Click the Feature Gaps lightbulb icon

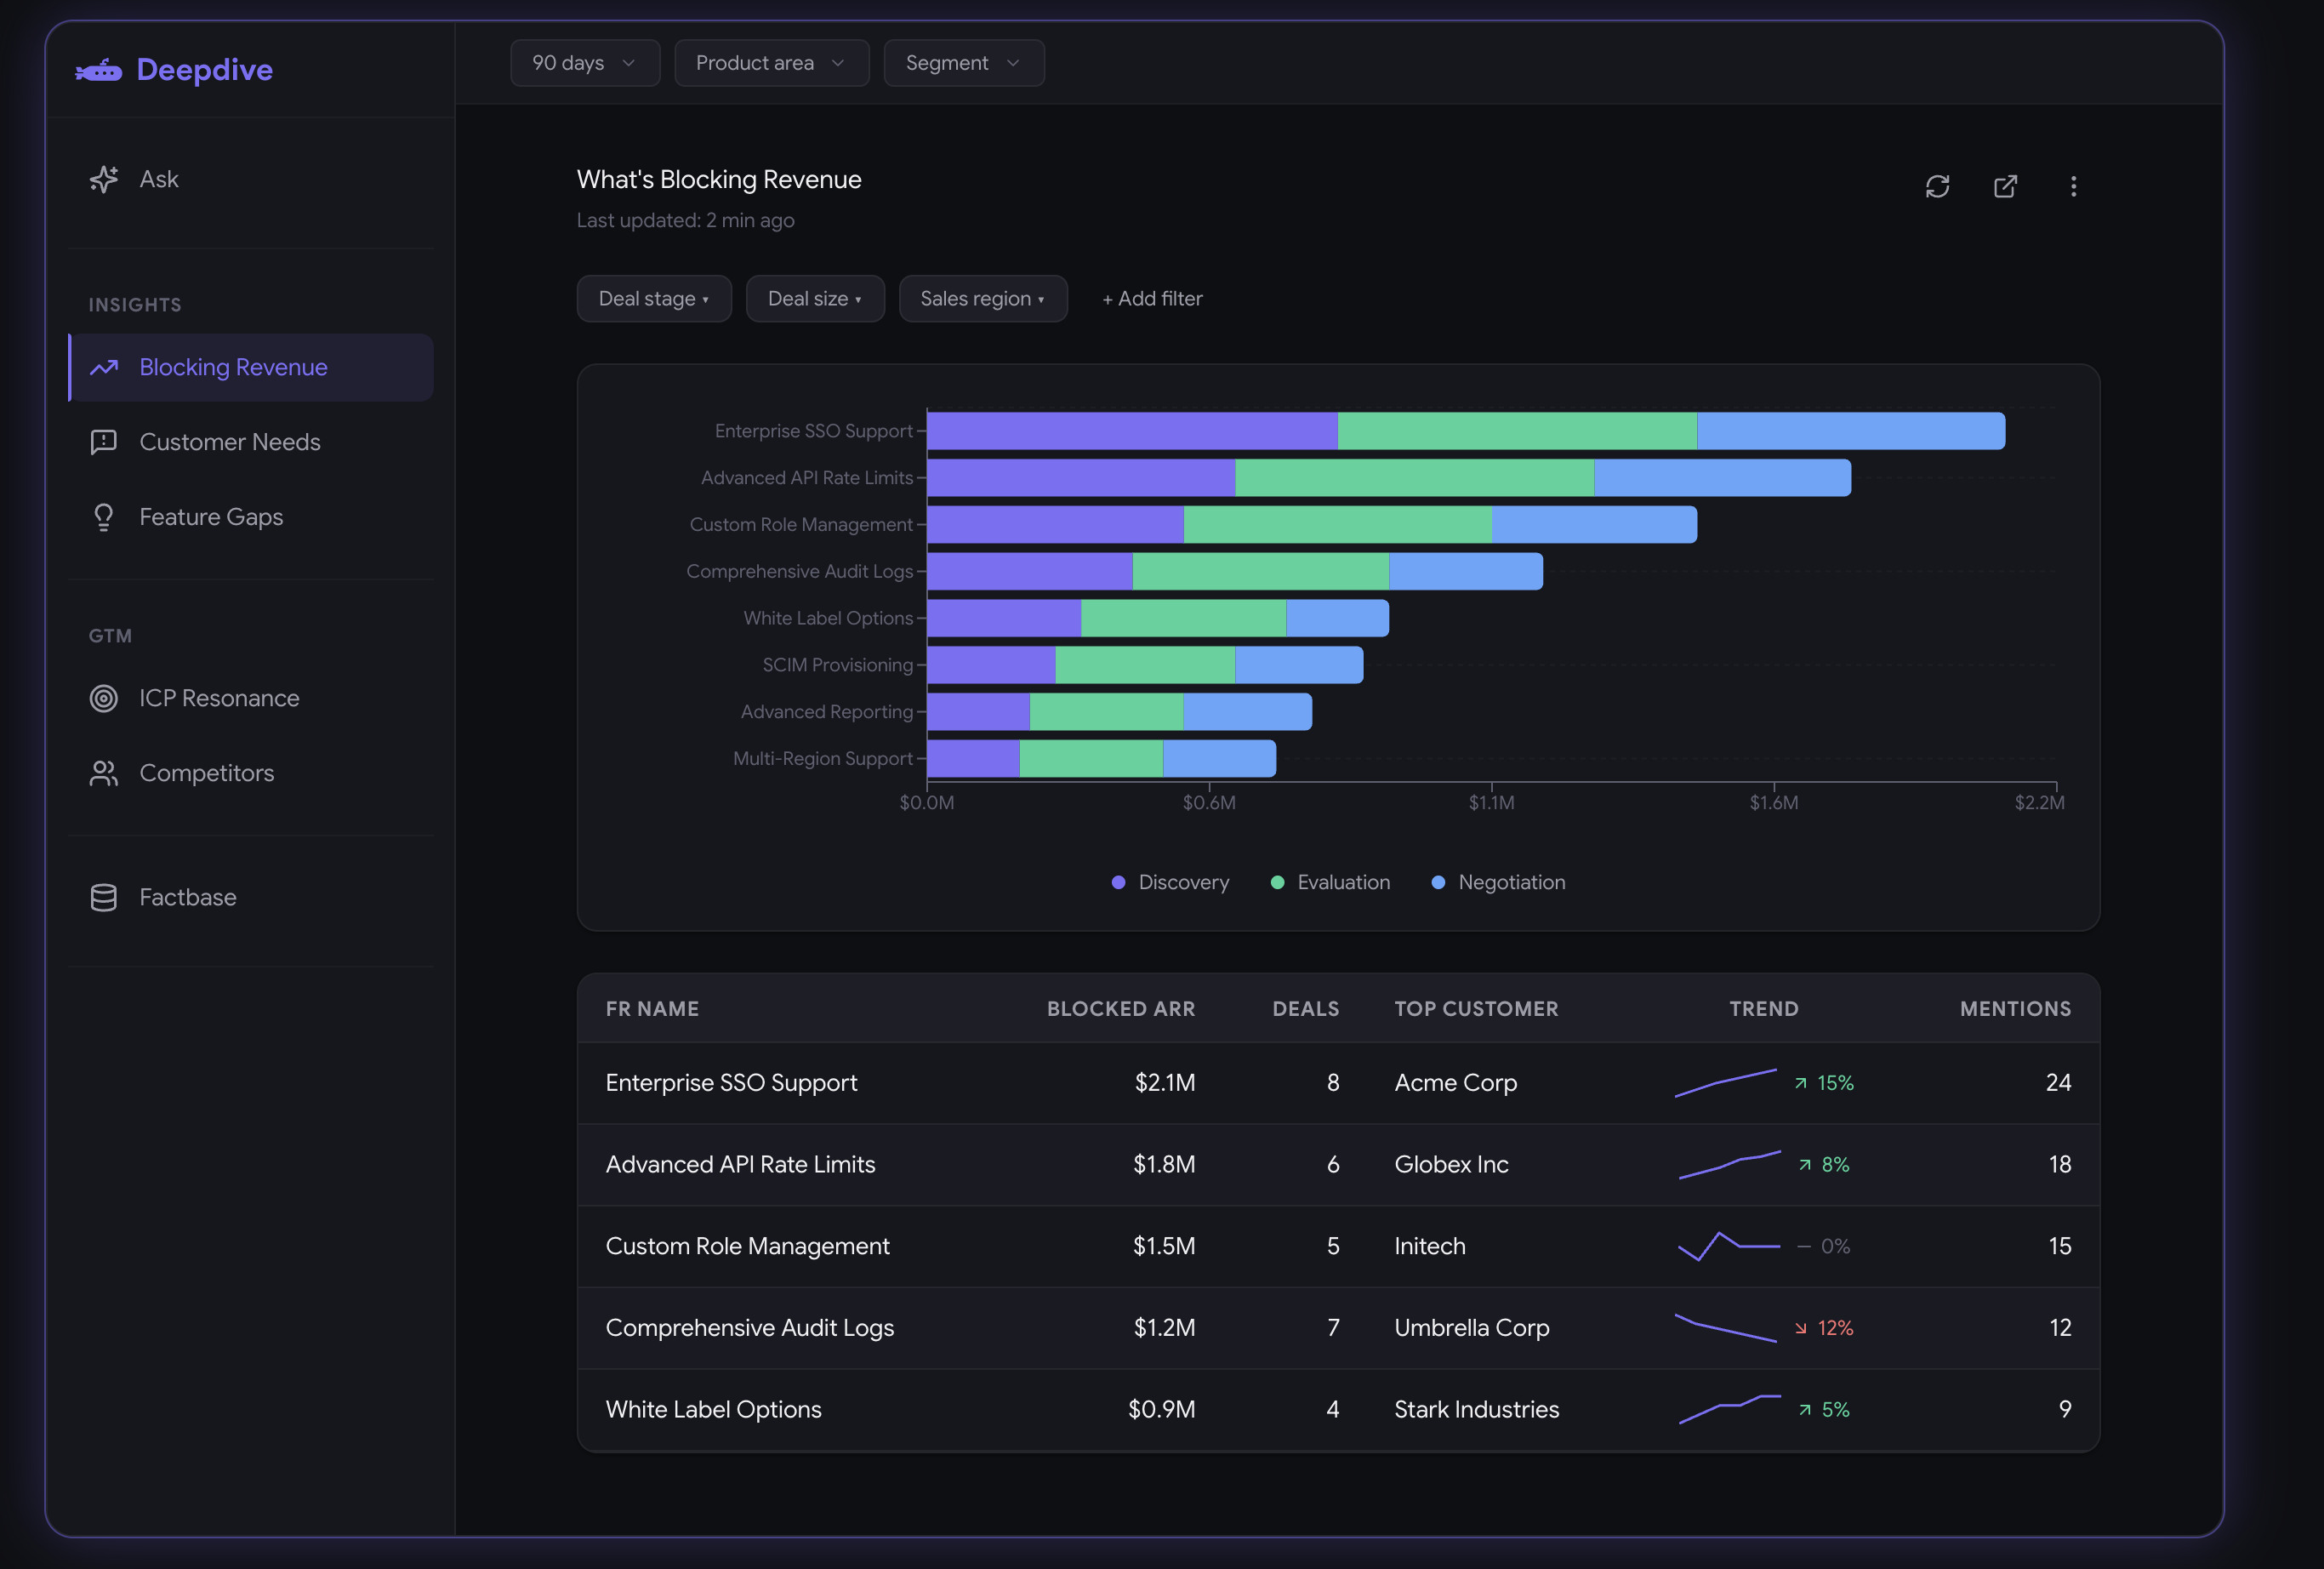pyautogui.click(x=104, y=517)
